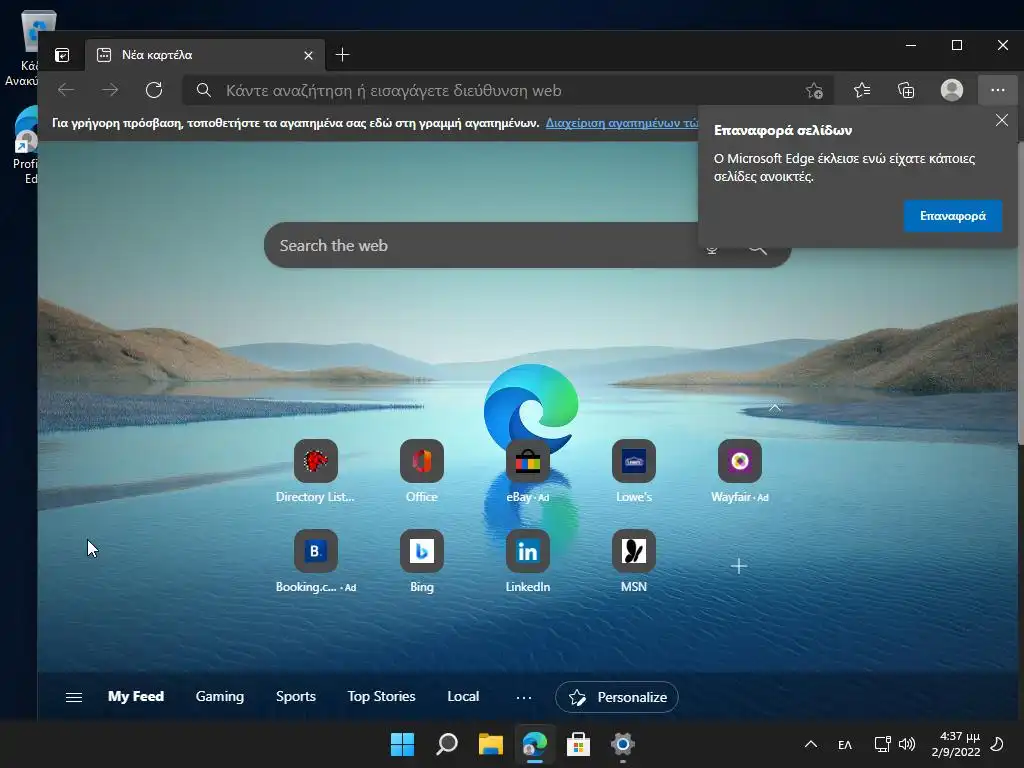Viewport: 1024px width, 768px height.
Task: Open the Booking.com quick link
Action: 315,562
